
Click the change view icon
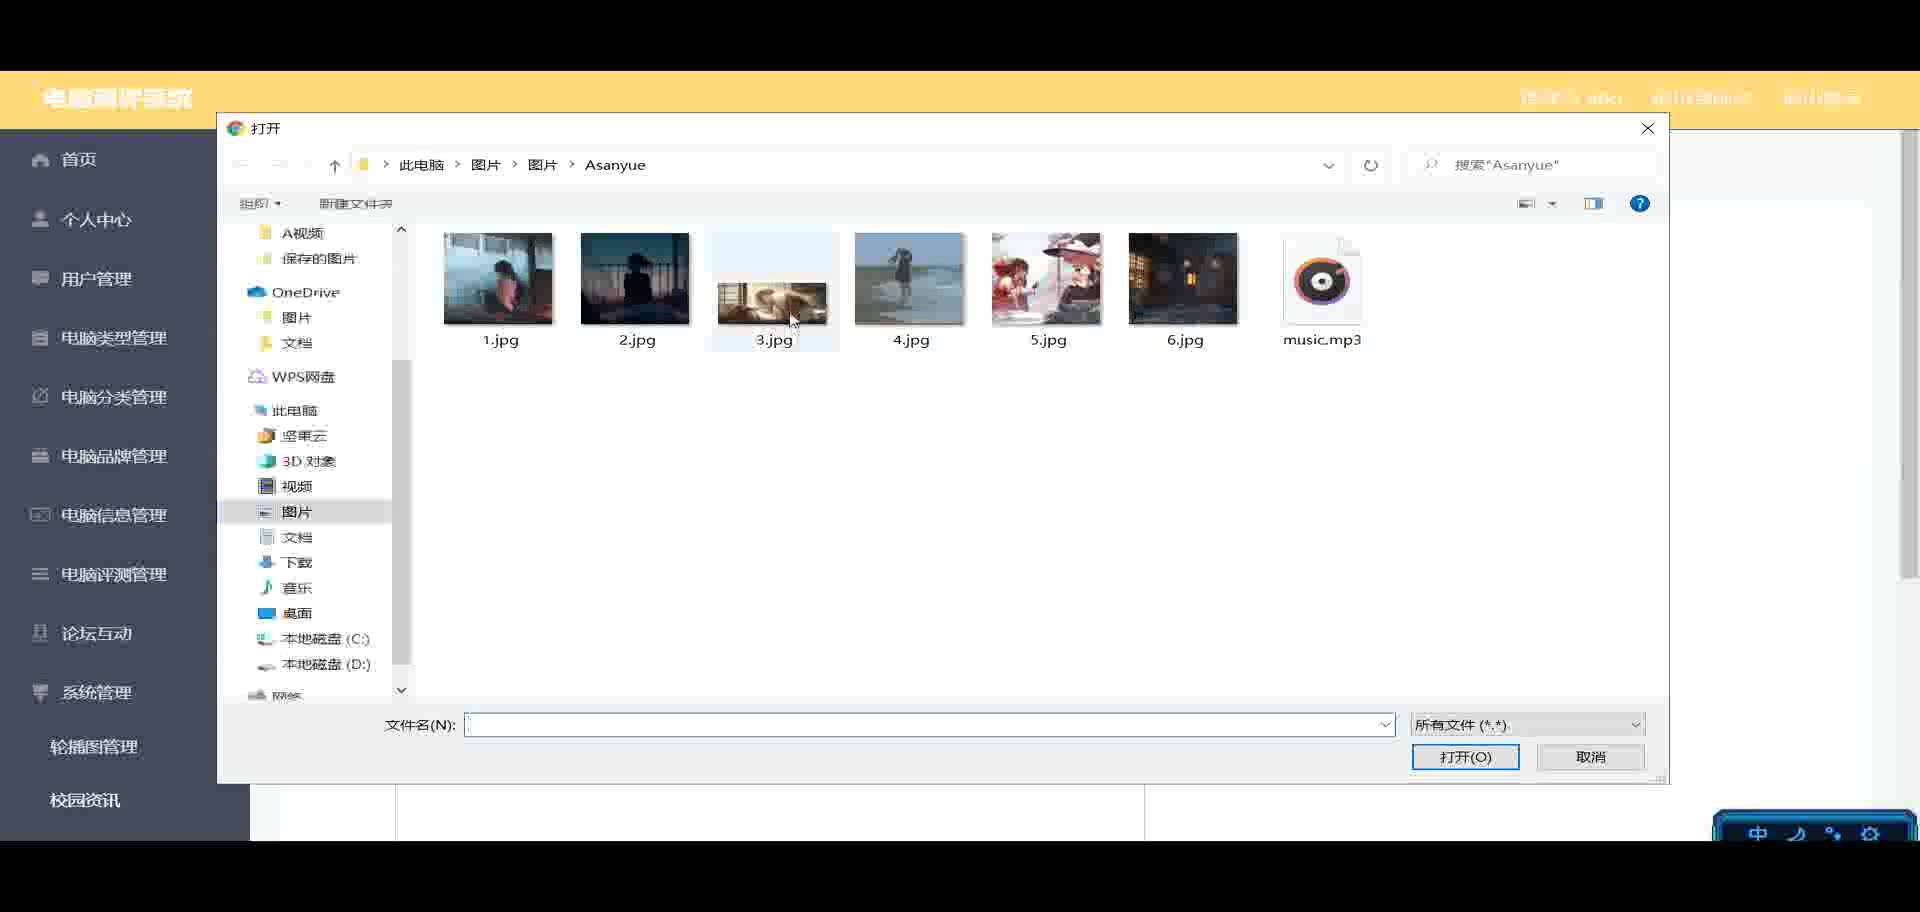pyautogui.click(x=1527, y=204)
